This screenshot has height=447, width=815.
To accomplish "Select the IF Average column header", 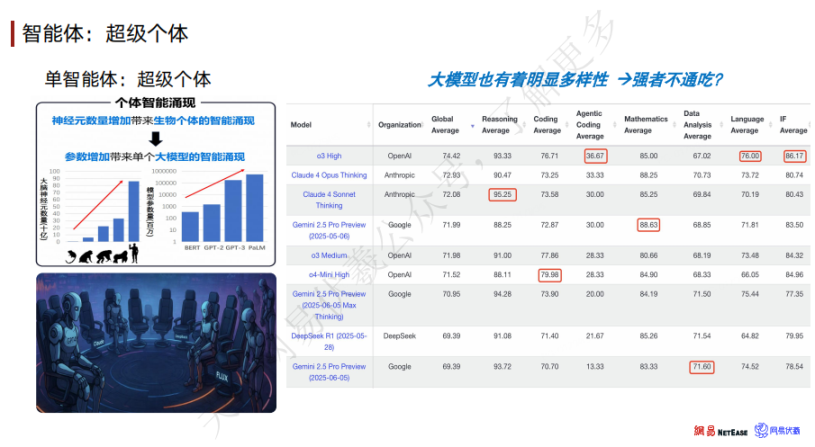I will click(x=793, y=125).
